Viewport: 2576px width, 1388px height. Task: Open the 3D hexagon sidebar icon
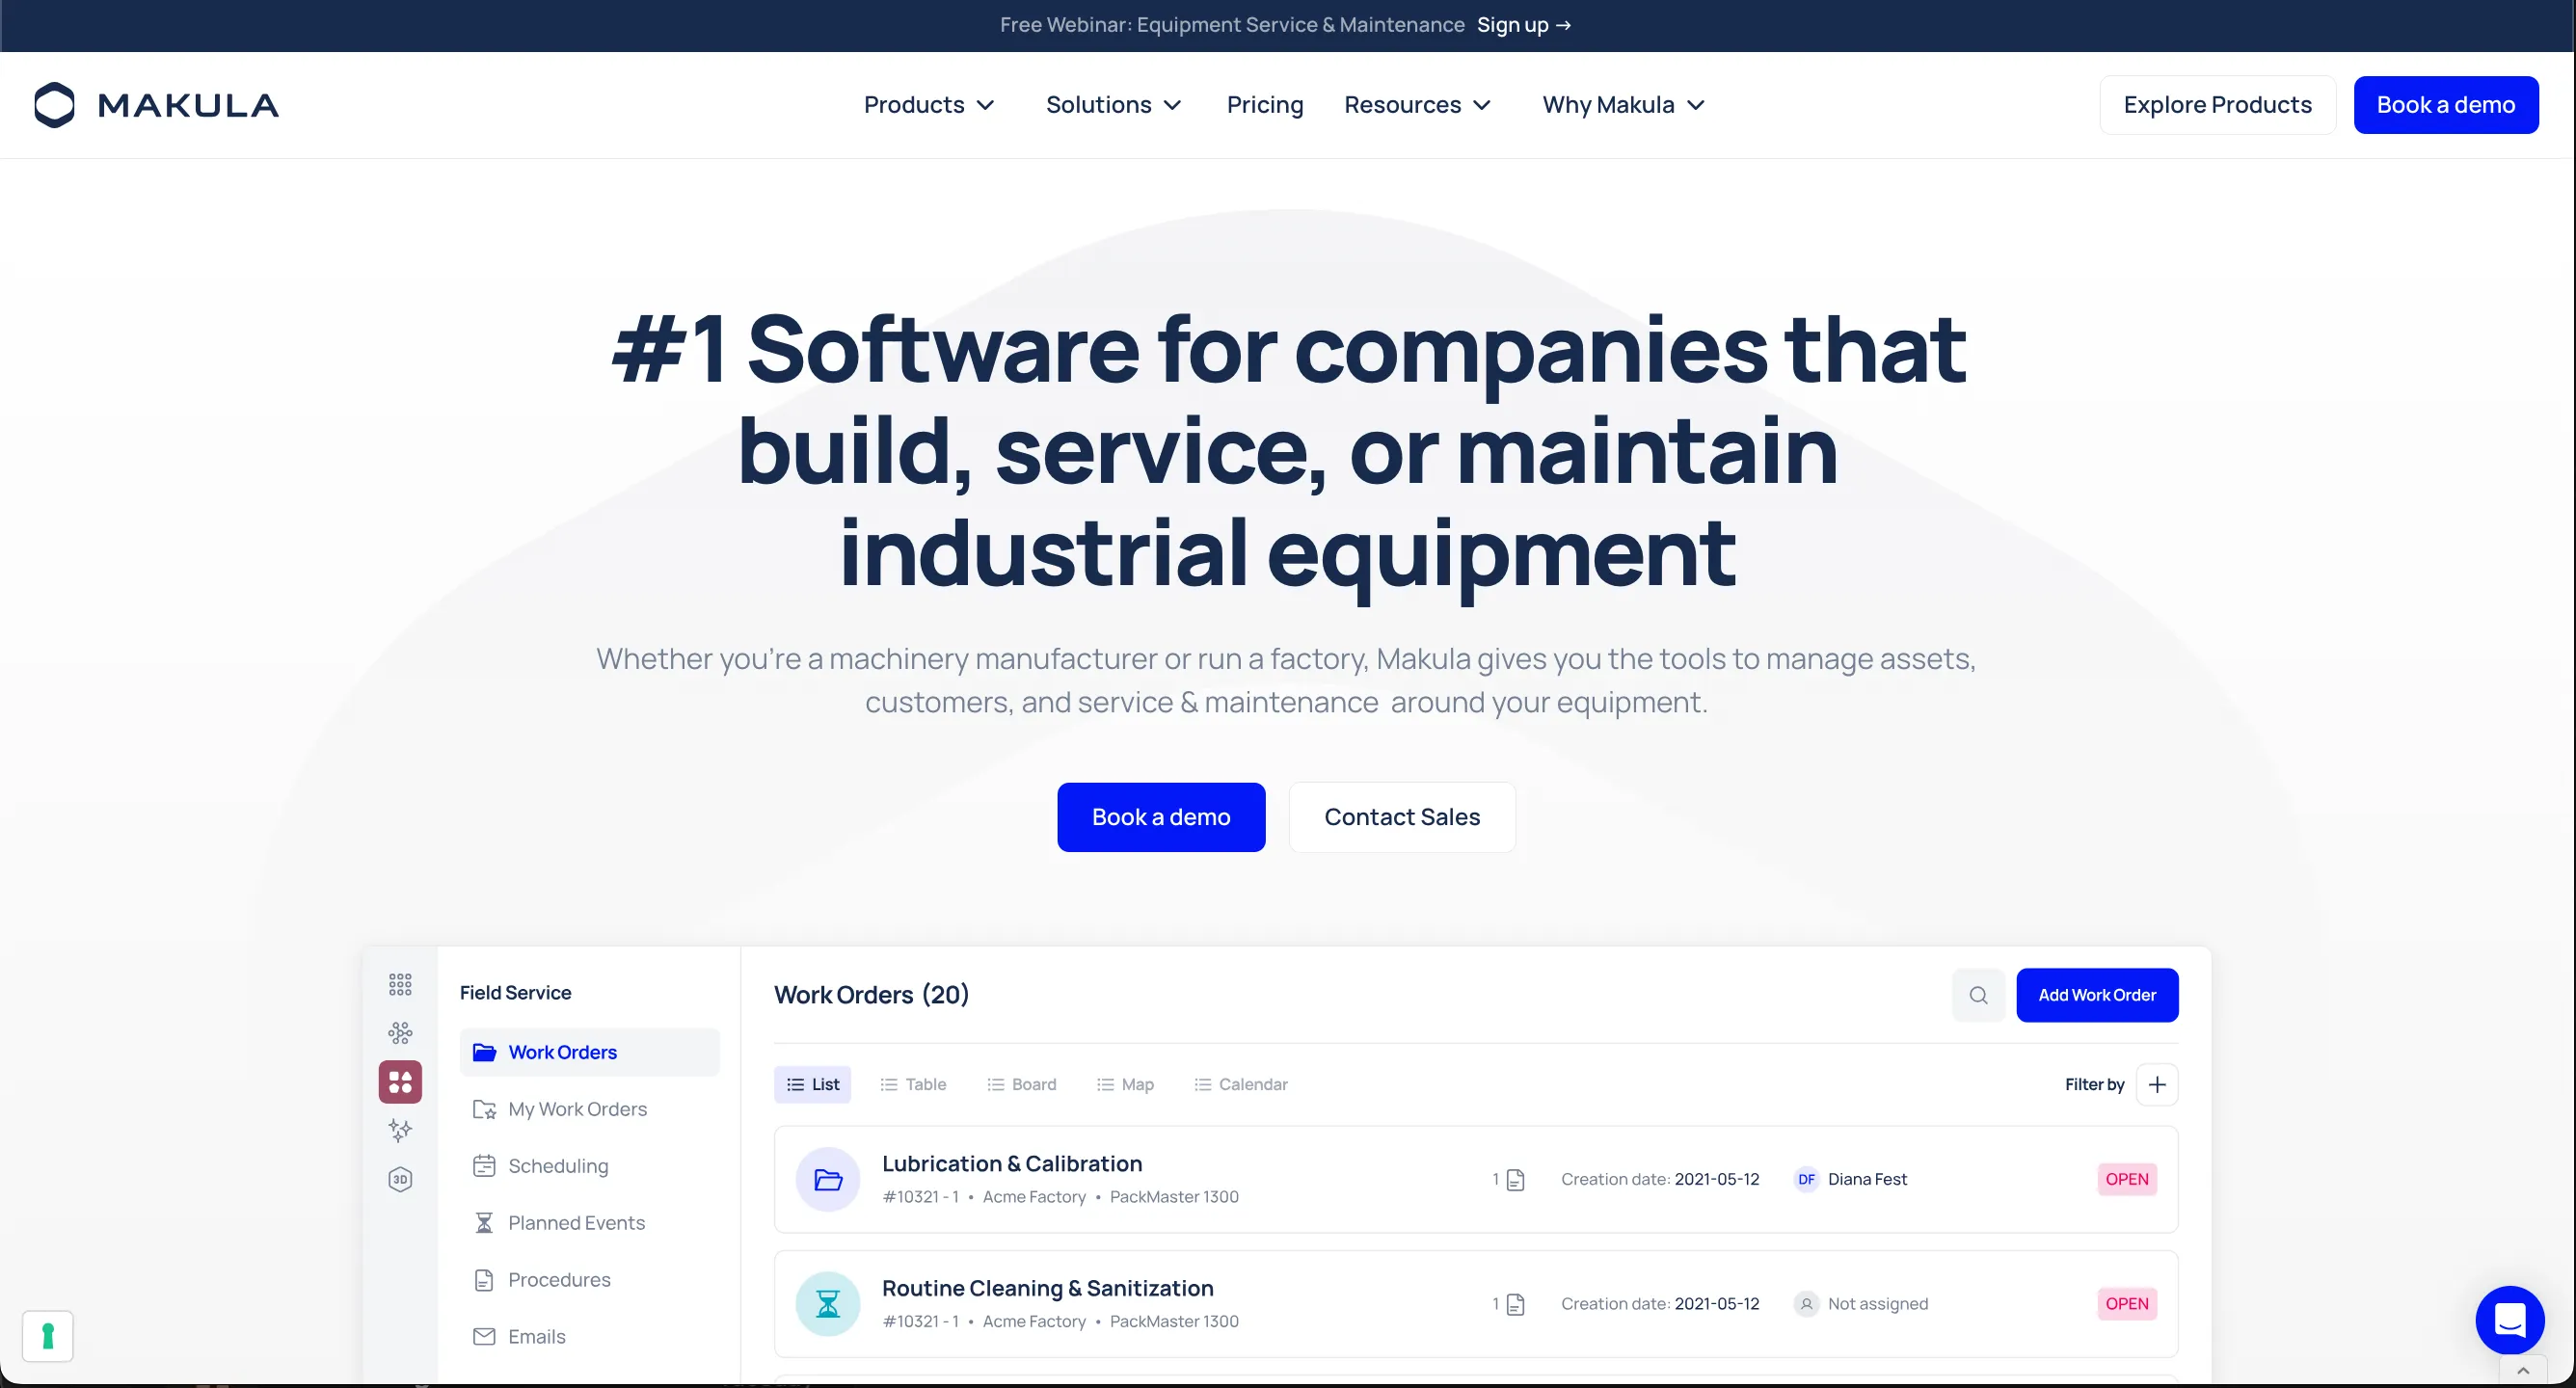pos(400,1179)
